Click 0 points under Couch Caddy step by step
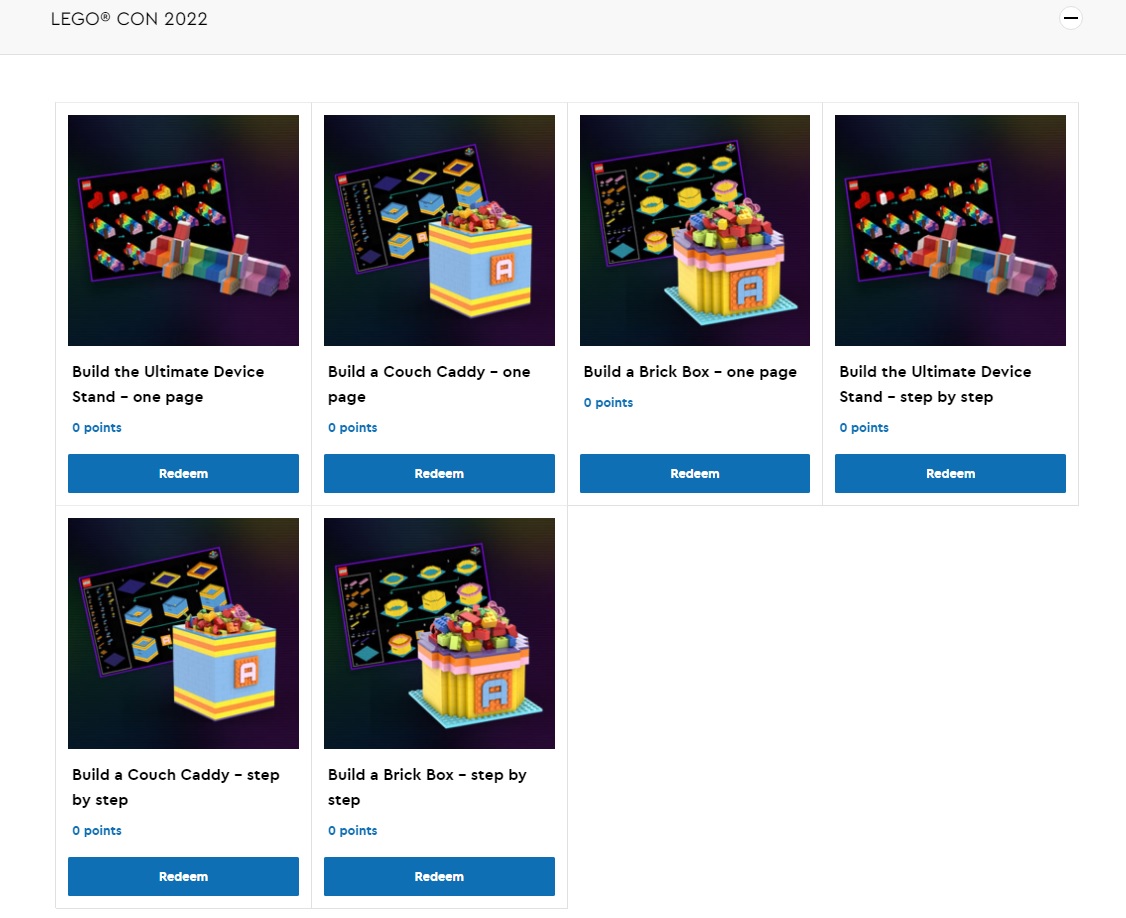 coord(97,830)
